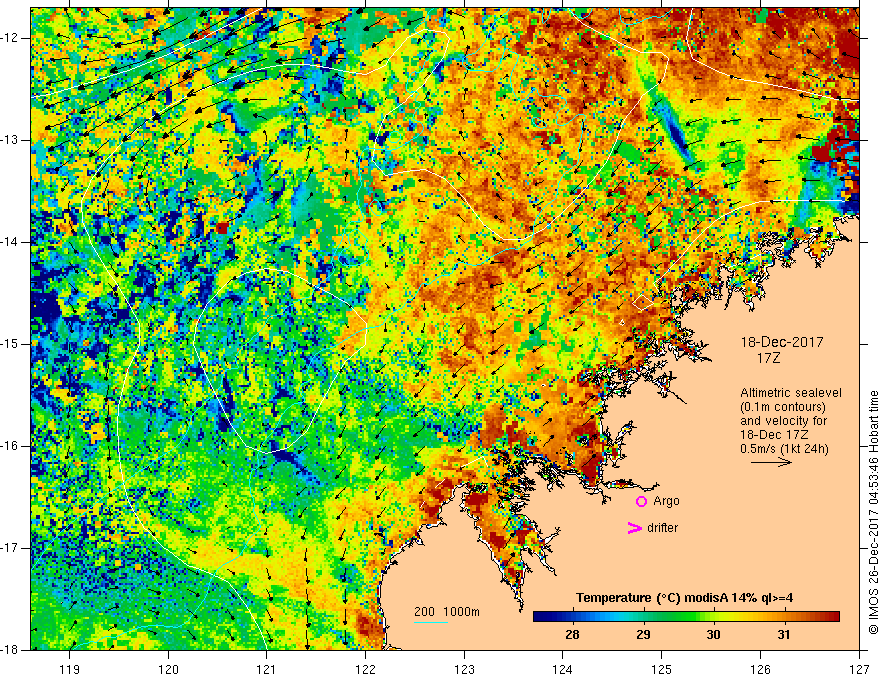Click the '200 1000m' depth contour label
This screenshot has width=880, height=680.
tap(447, 612)
